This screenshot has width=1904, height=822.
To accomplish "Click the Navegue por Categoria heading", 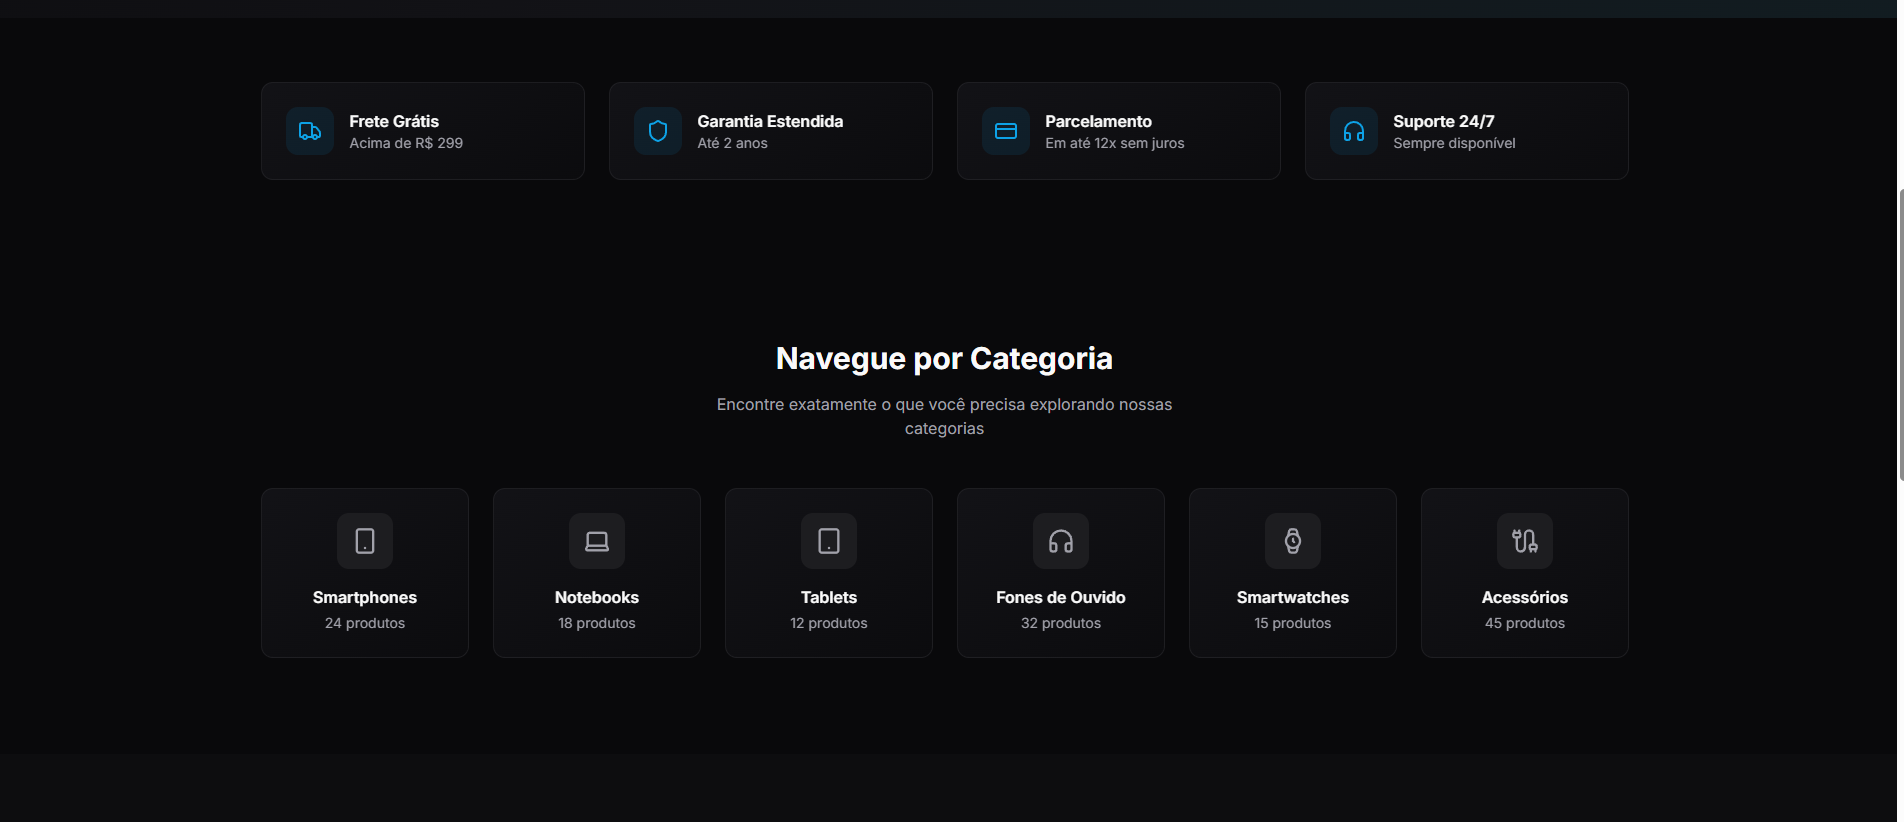I will pyautogui.click(x=944, y=358).
